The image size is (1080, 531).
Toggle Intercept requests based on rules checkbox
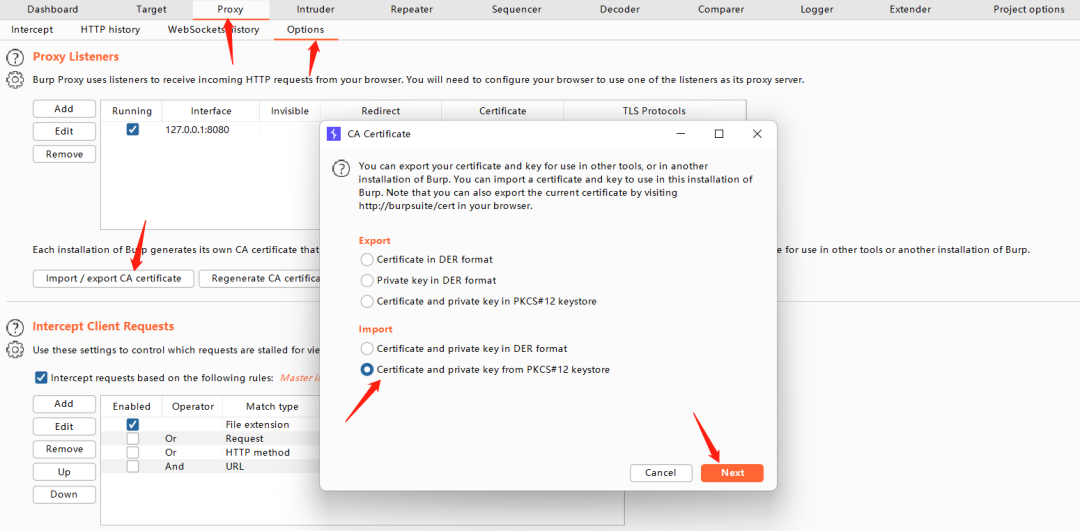(x=41, y=377)
